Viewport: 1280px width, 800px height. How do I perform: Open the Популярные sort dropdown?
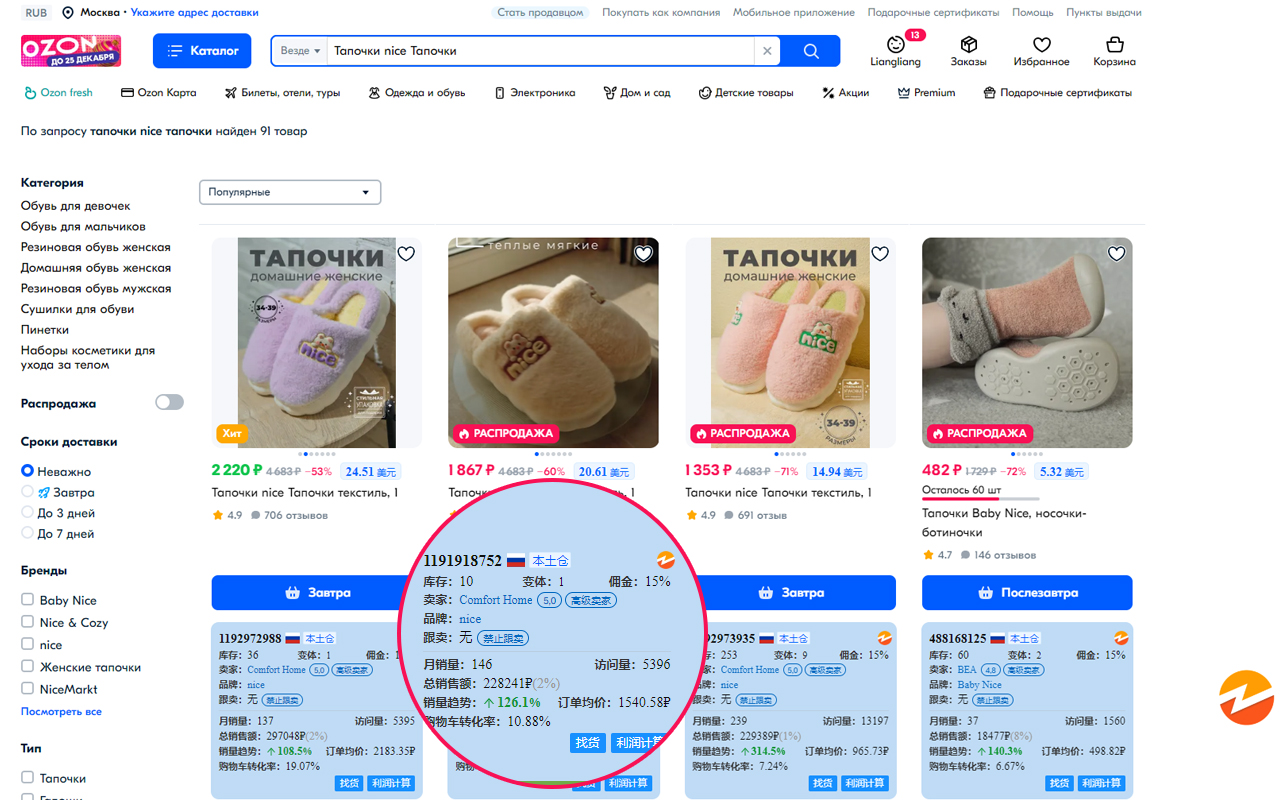click(x=289, y=191)
